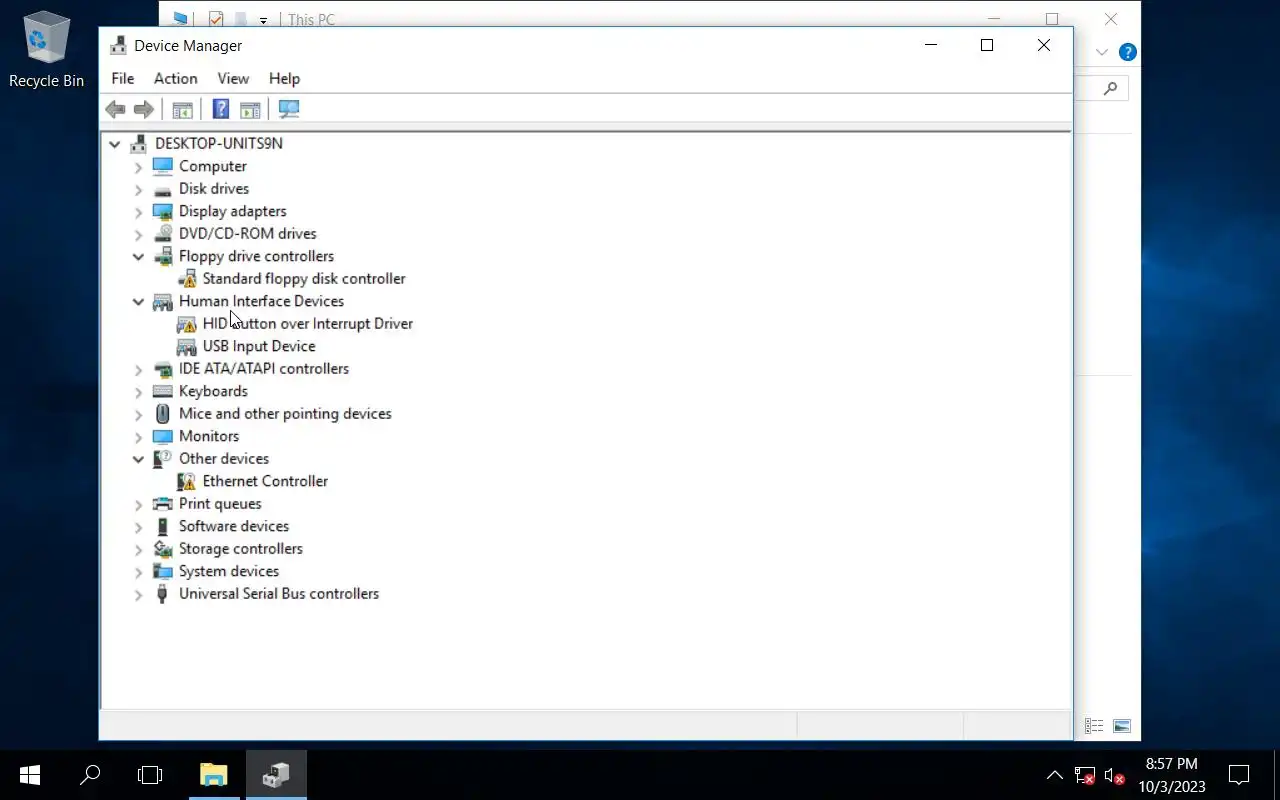Open the network status tray icon

[1085, 775]
